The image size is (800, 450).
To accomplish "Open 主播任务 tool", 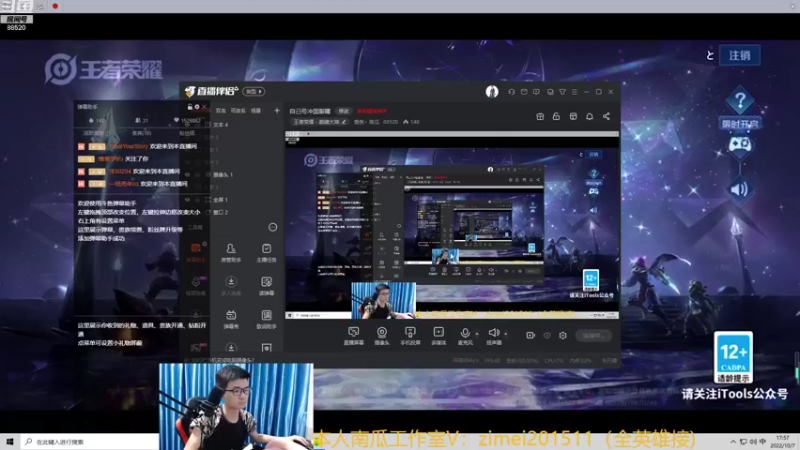I will (x=266, y=253).
